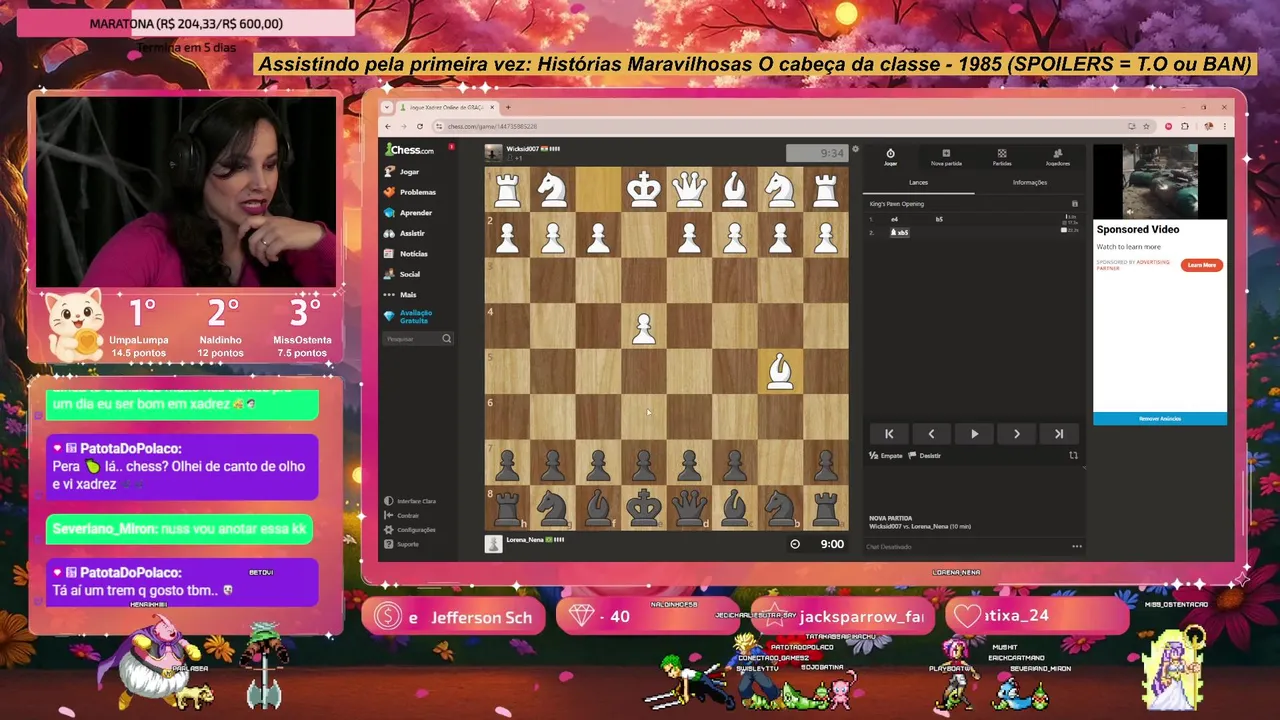Open the browser tab search dropdown
Viewport: 1280px width, 720px height.
click(x=389, y=107)
